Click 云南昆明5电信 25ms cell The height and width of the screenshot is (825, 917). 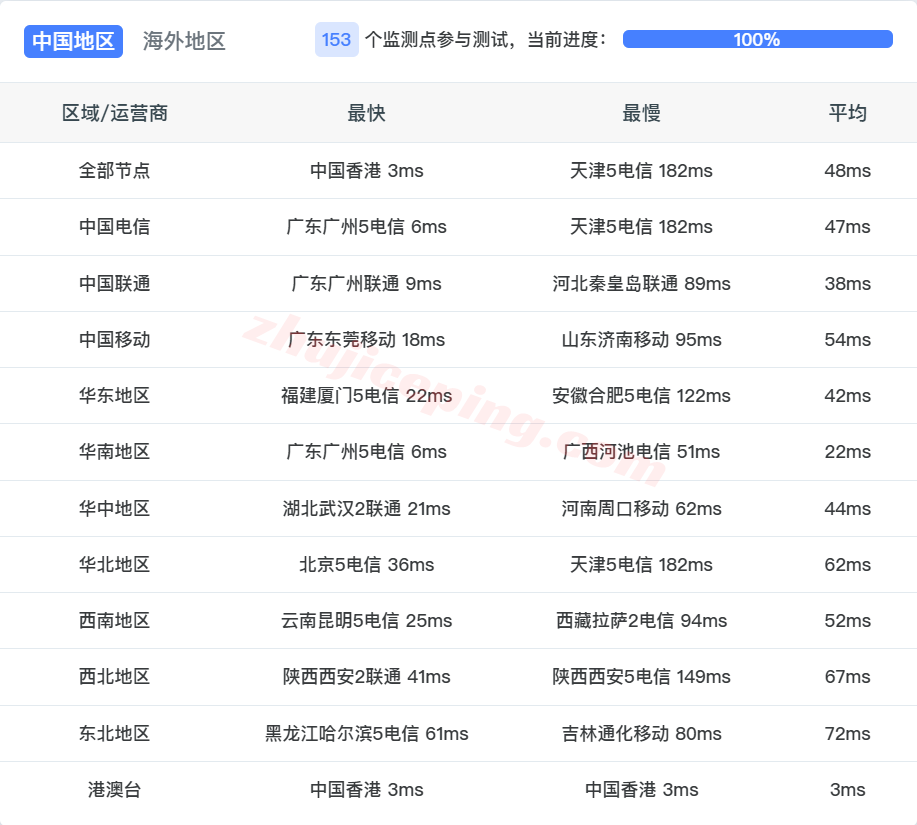click(367, 620)
